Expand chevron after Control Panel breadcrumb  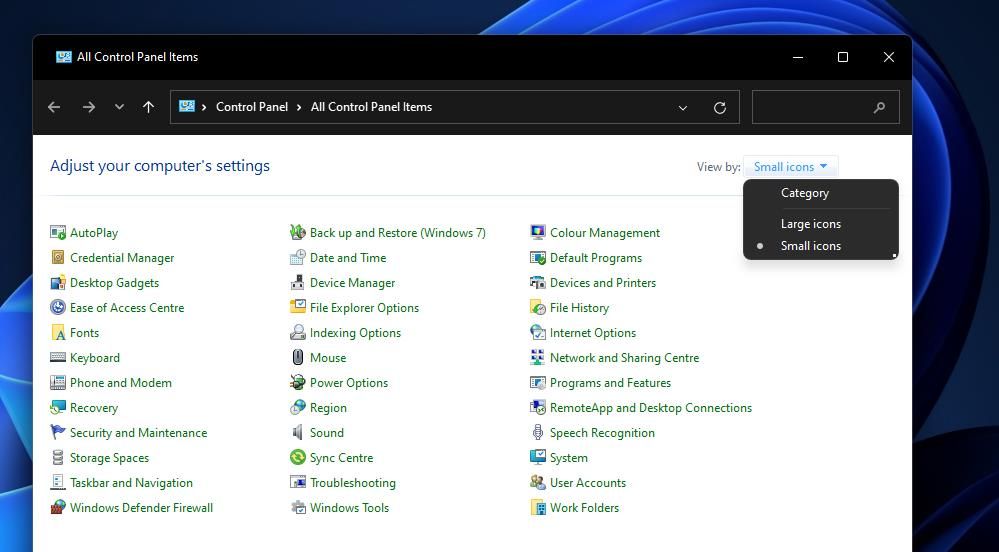(299, 107)
